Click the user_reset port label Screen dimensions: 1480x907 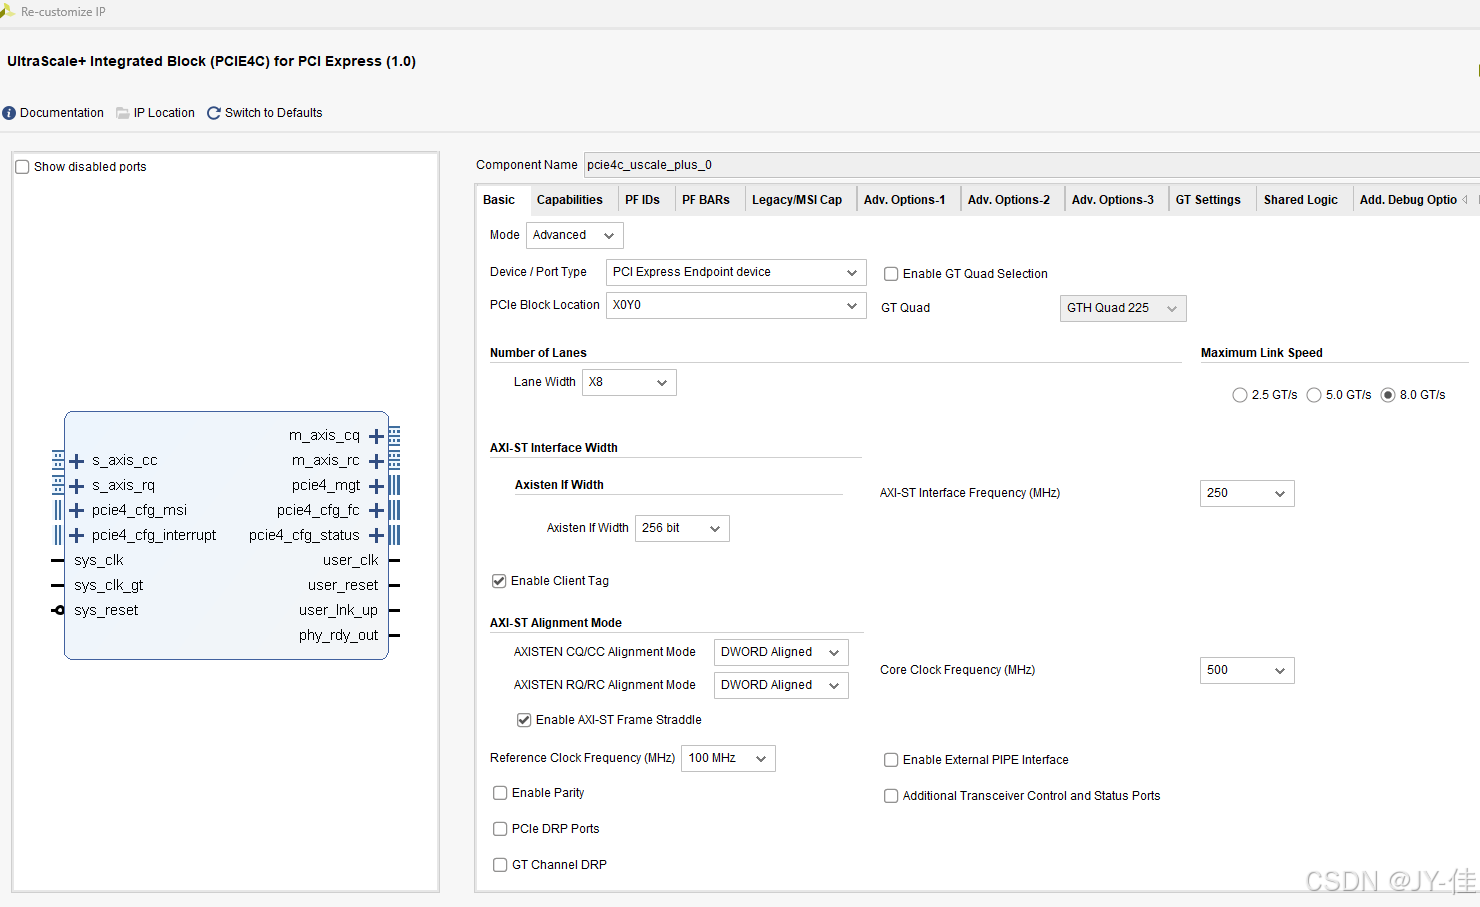(343, 586)
